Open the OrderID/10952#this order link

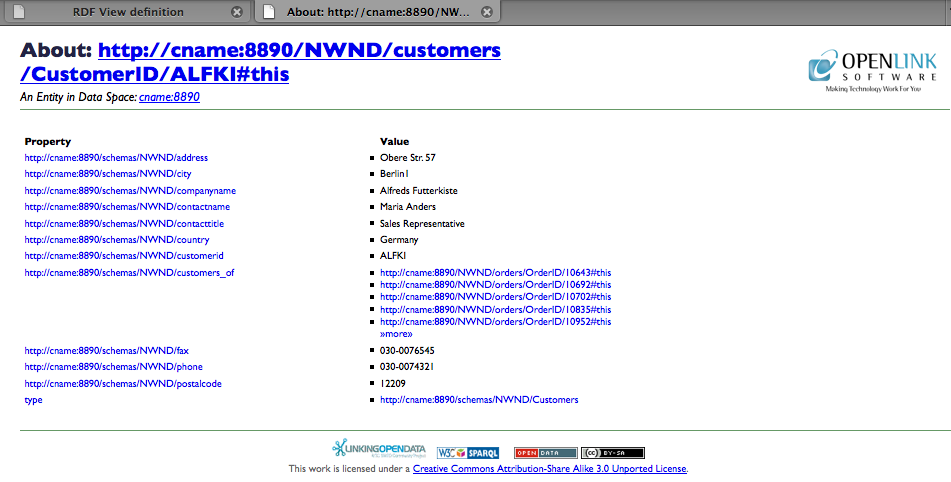(495, 322)
